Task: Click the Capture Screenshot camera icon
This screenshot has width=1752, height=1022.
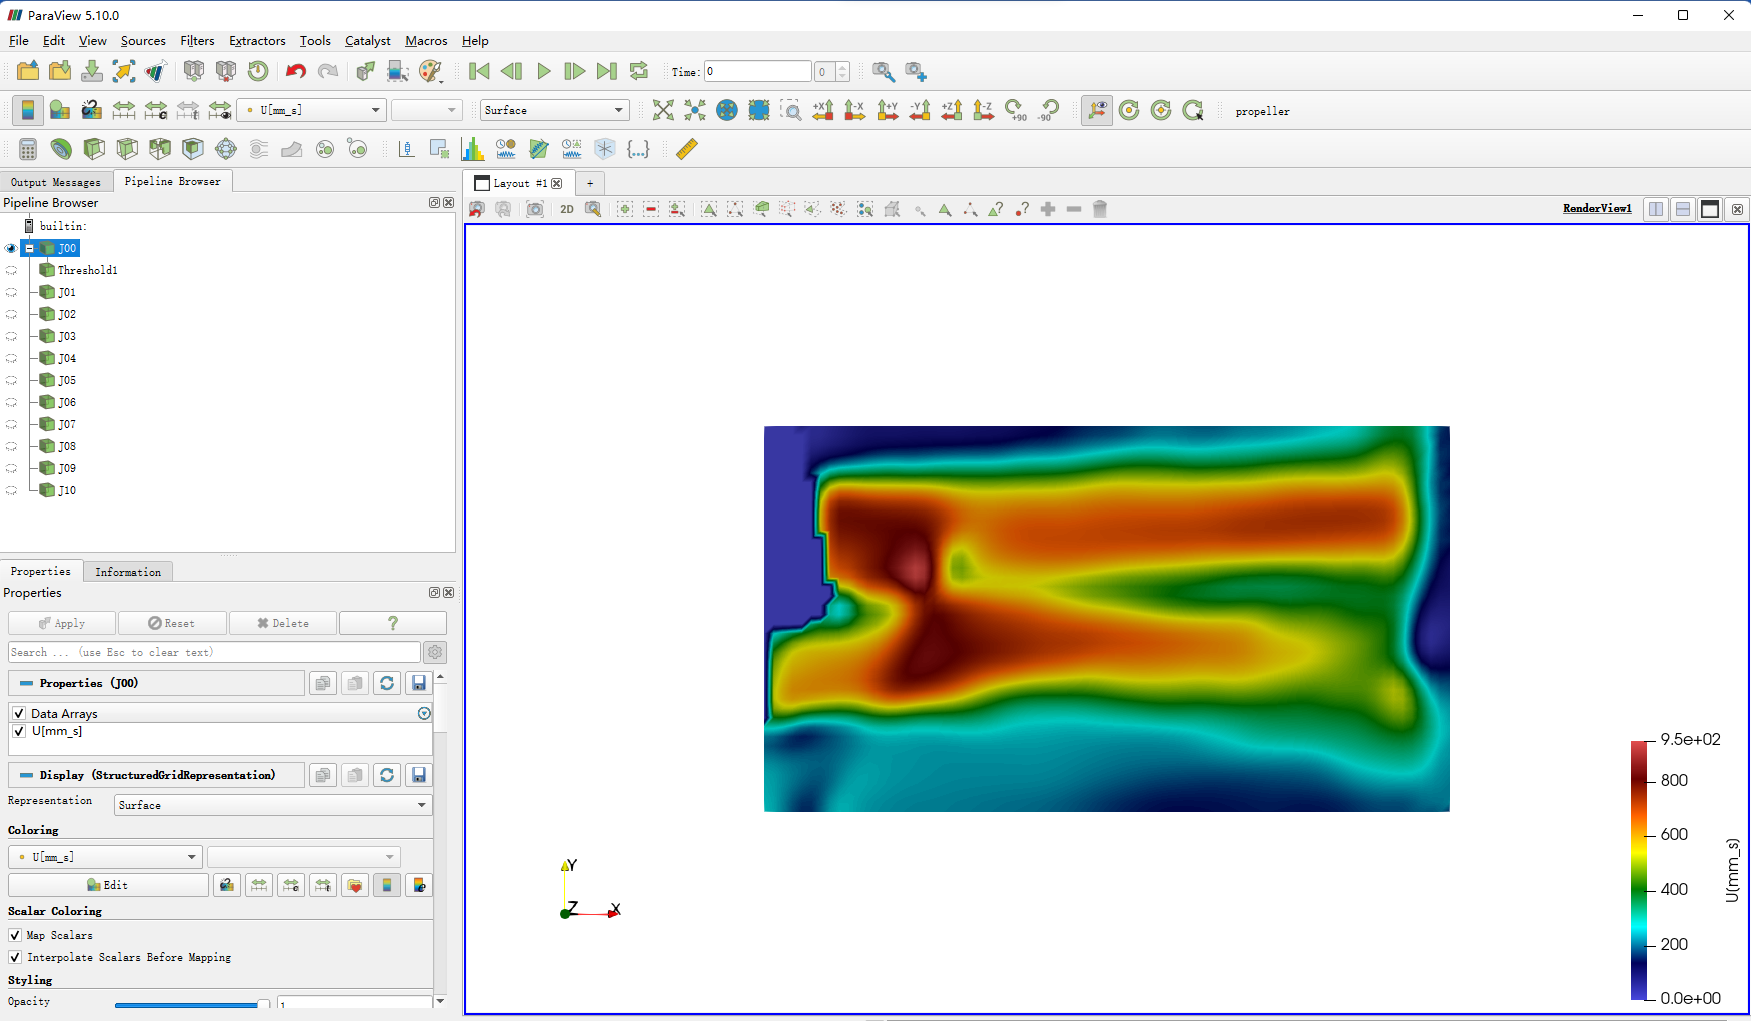Action: click(x=535, y=209)
